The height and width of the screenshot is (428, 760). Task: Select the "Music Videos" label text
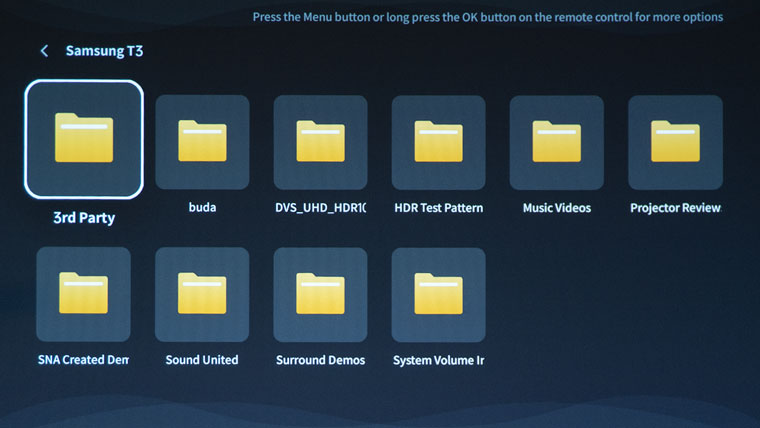556,208
